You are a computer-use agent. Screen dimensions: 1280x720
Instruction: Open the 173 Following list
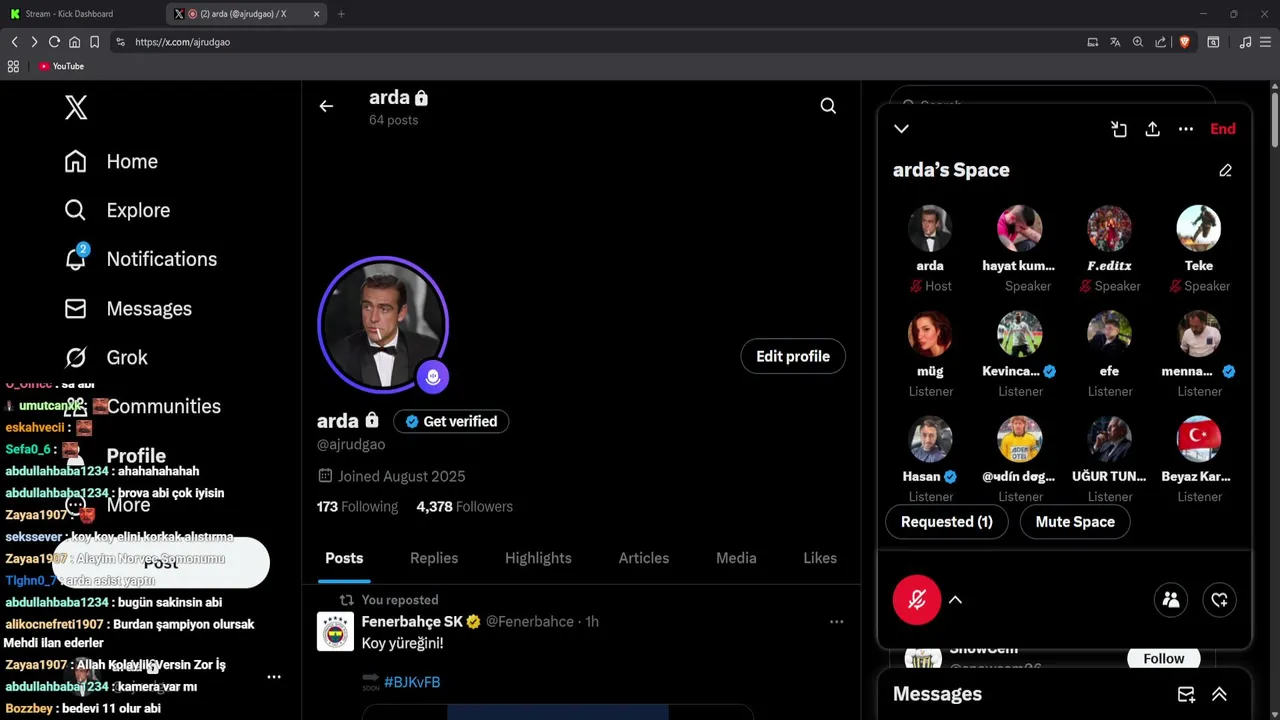357,506
